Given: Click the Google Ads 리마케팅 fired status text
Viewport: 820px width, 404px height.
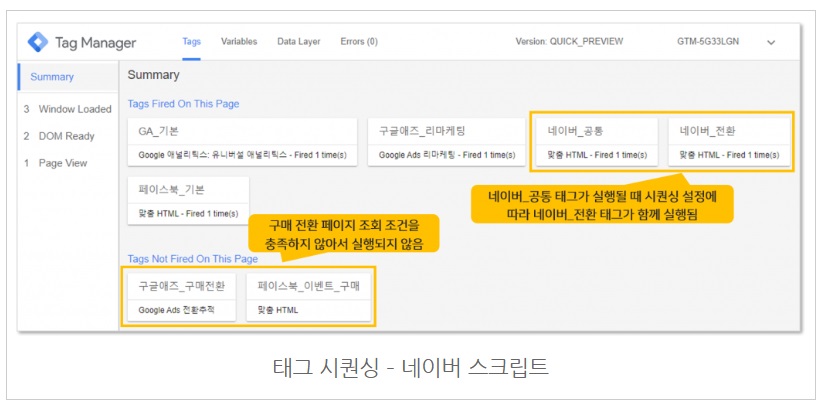Looking at the screenshot, I should [x=447, y=155].
